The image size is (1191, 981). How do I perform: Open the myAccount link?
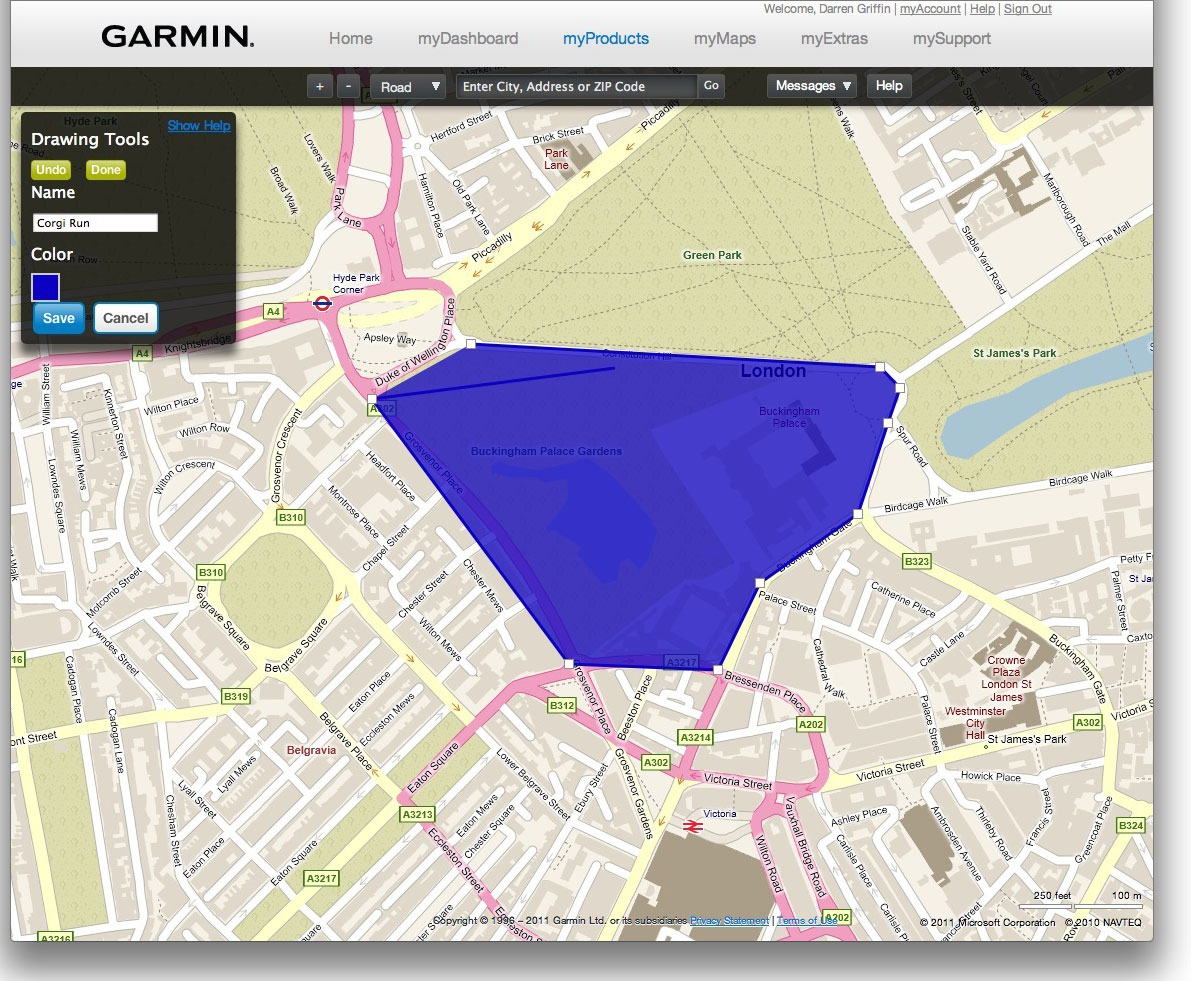pos(930,9)
